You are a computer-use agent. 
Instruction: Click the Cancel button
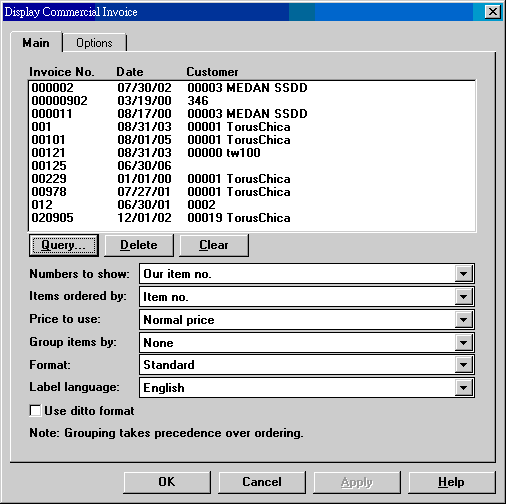262,482
